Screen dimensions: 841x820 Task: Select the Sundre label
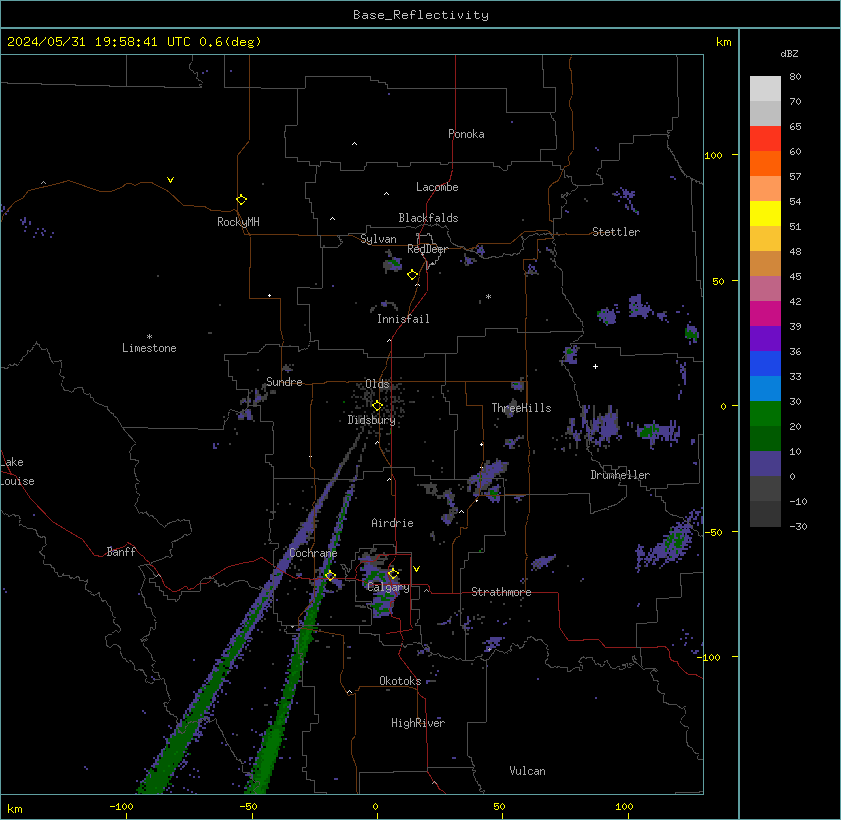(284, 382)
